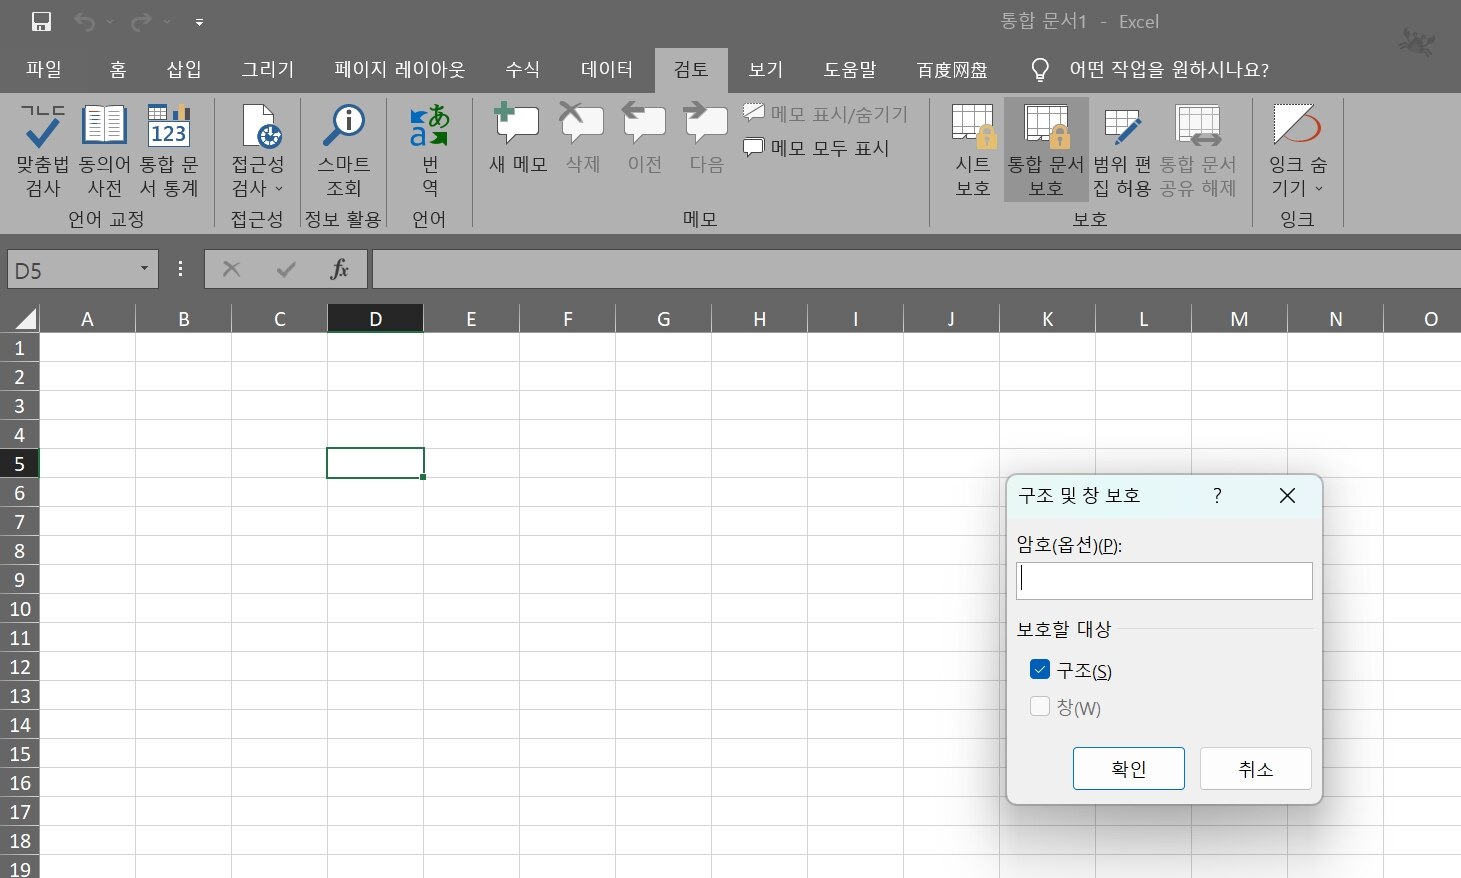Click the 번역 translate icon
The width and height of the screenshot is (1461, 878).
(x=429, y=128)
